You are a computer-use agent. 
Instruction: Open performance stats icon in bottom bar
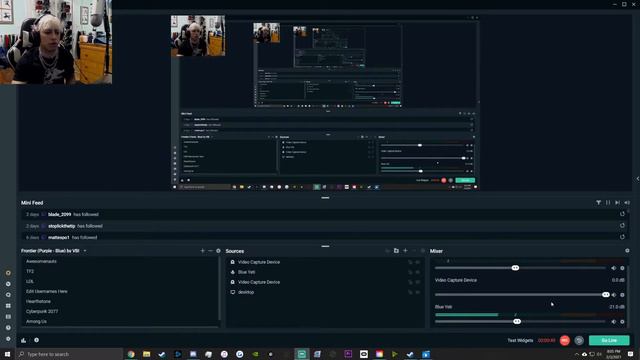24,340
